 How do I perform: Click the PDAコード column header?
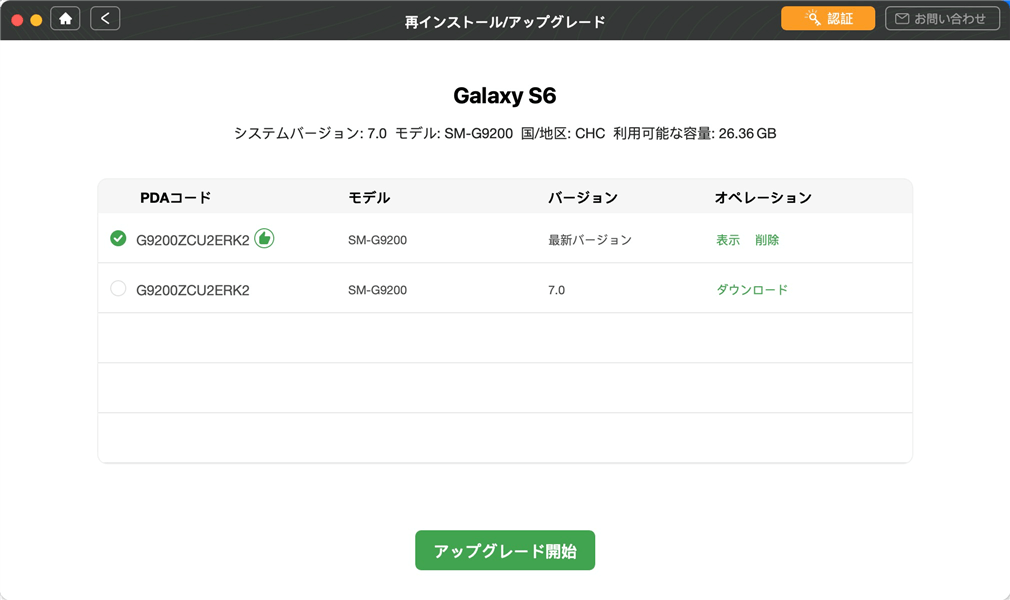click(x=175, y=198)
